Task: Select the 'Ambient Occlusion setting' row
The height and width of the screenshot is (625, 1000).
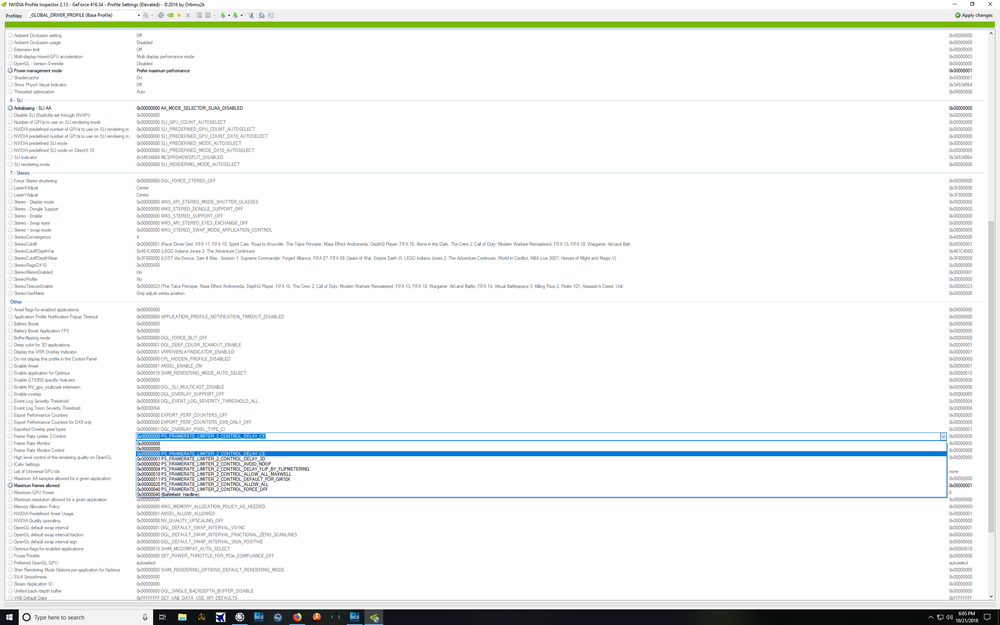Action: tap(497, 36)
